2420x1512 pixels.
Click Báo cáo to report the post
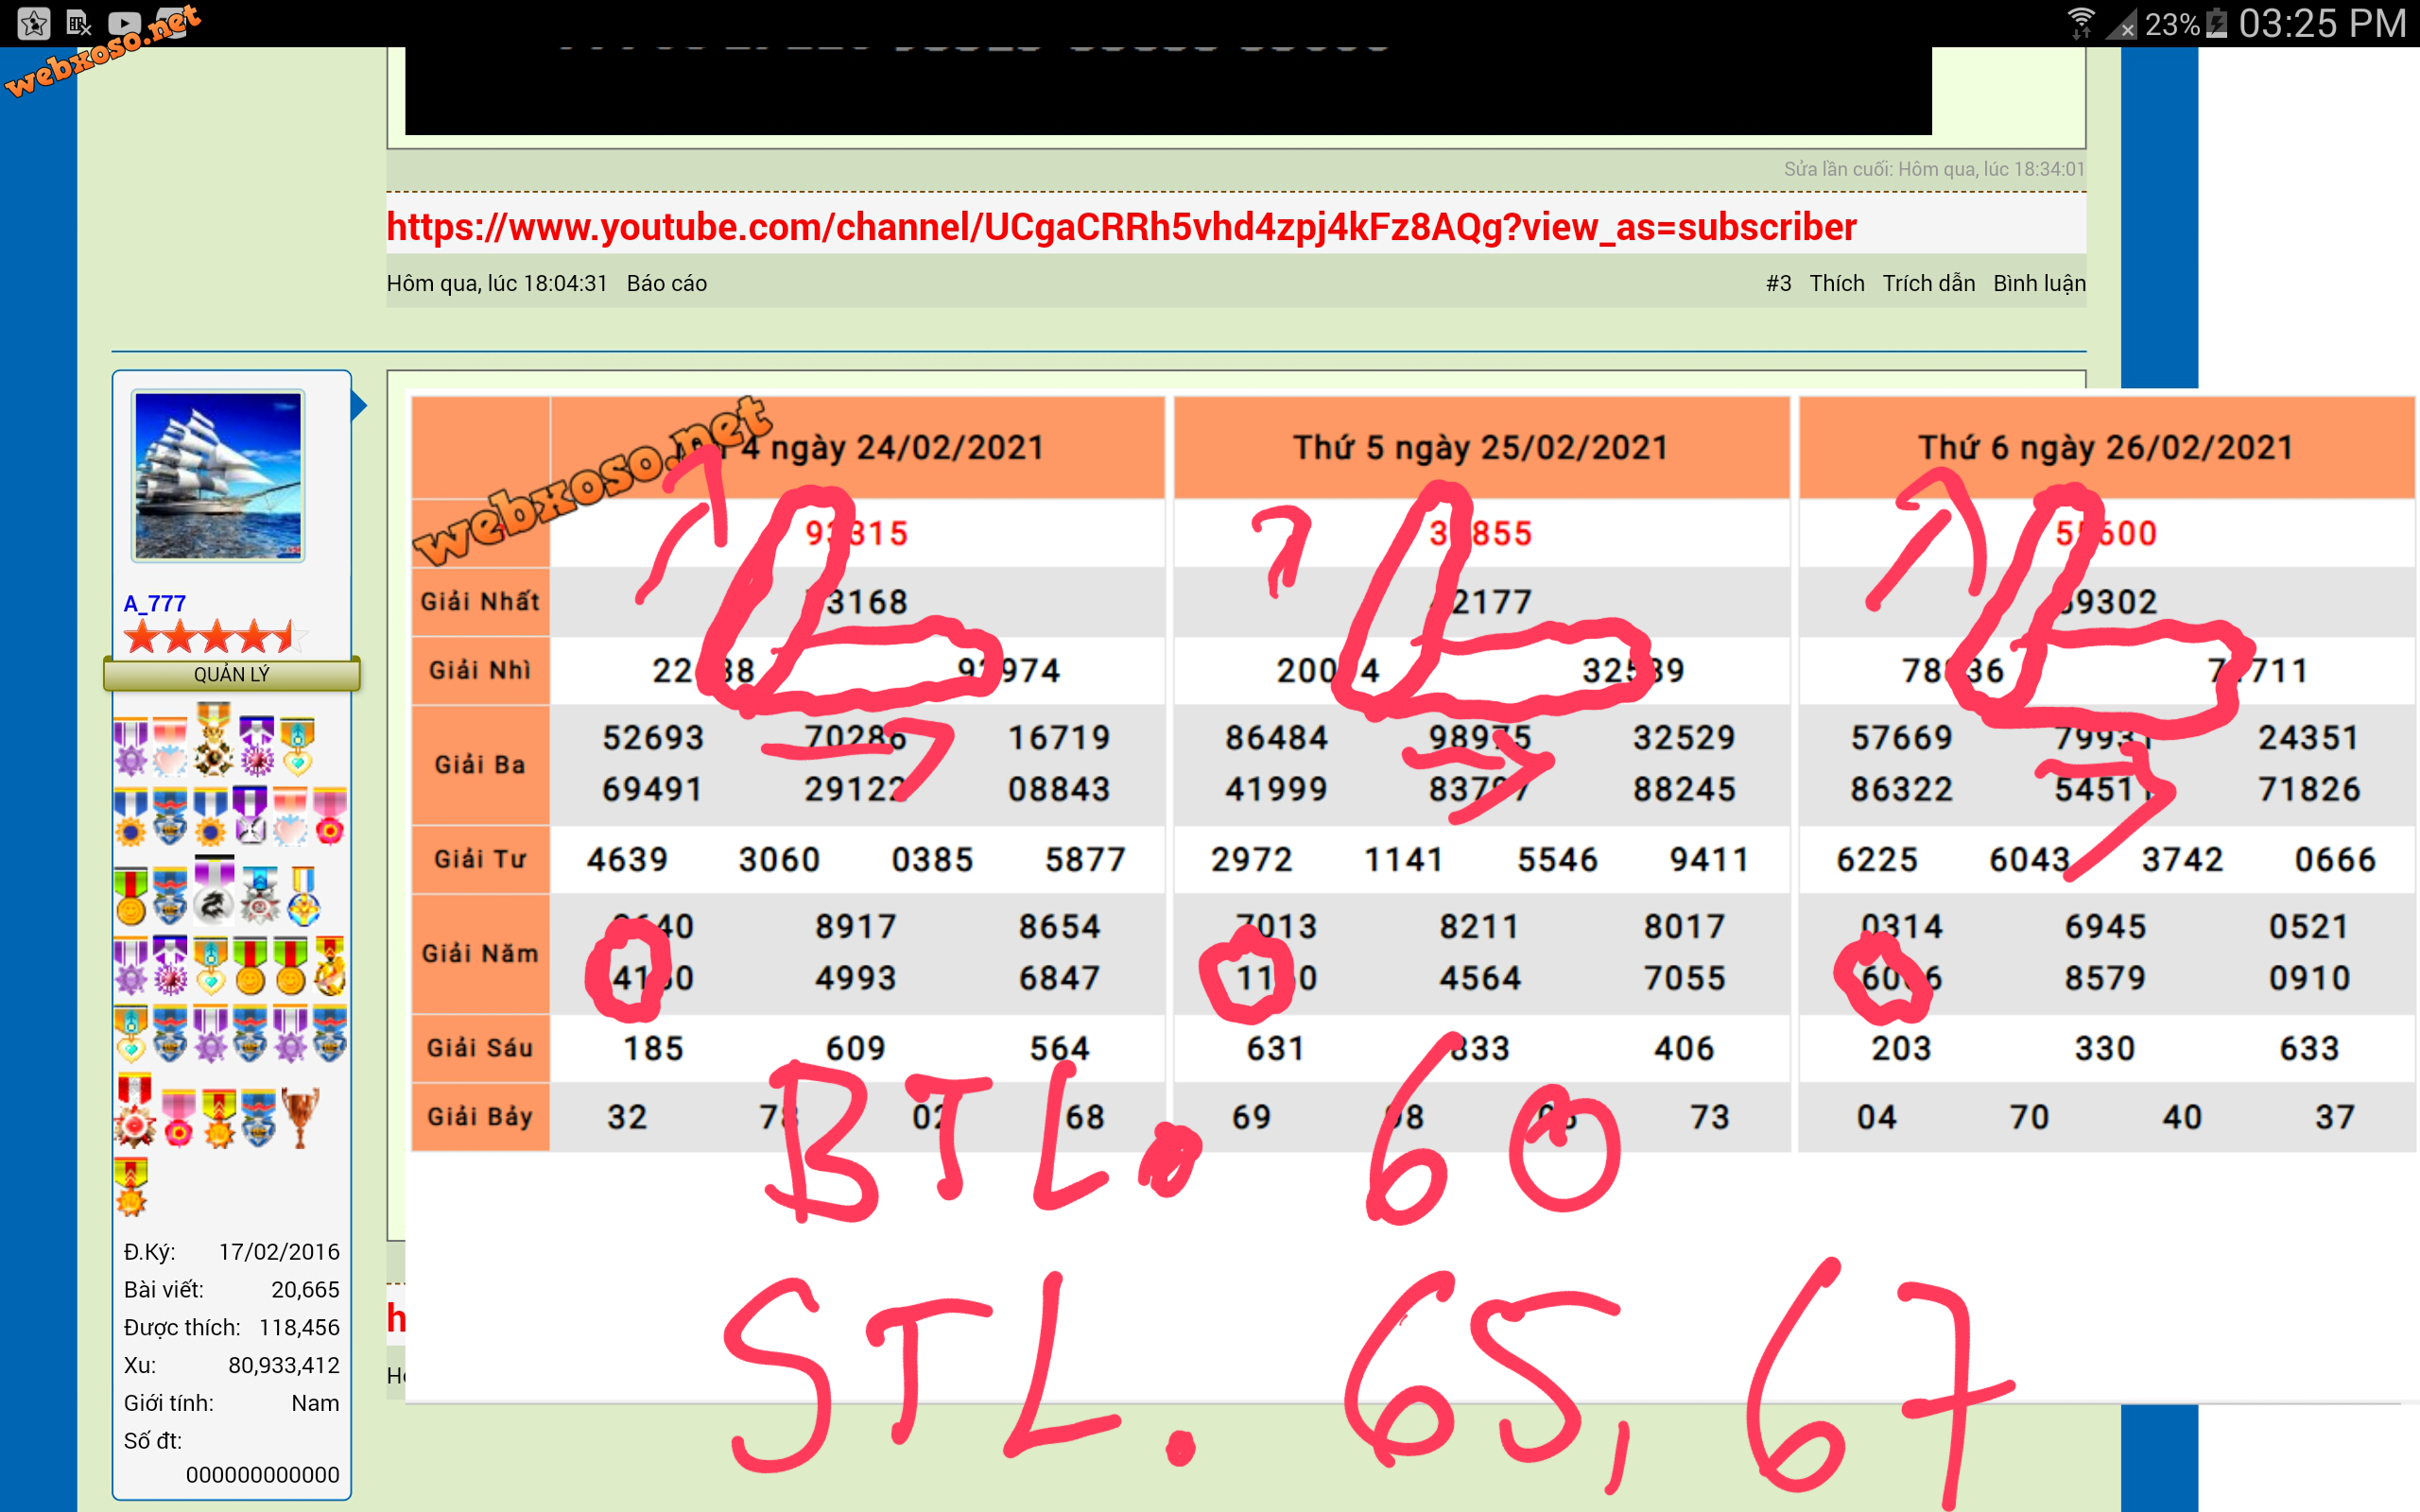coord(666,283)
